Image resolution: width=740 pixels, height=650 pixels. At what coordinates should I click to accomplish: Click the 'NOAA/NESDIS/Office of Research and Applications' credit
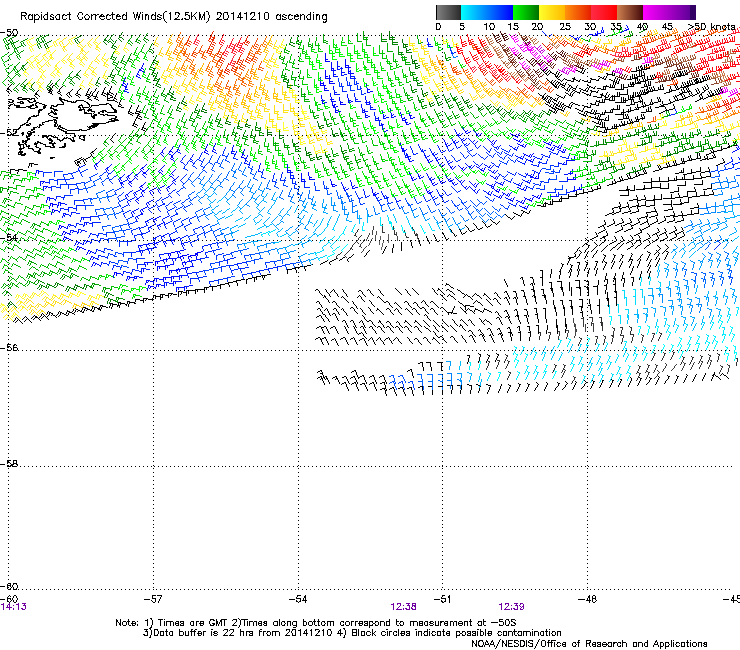589,644
